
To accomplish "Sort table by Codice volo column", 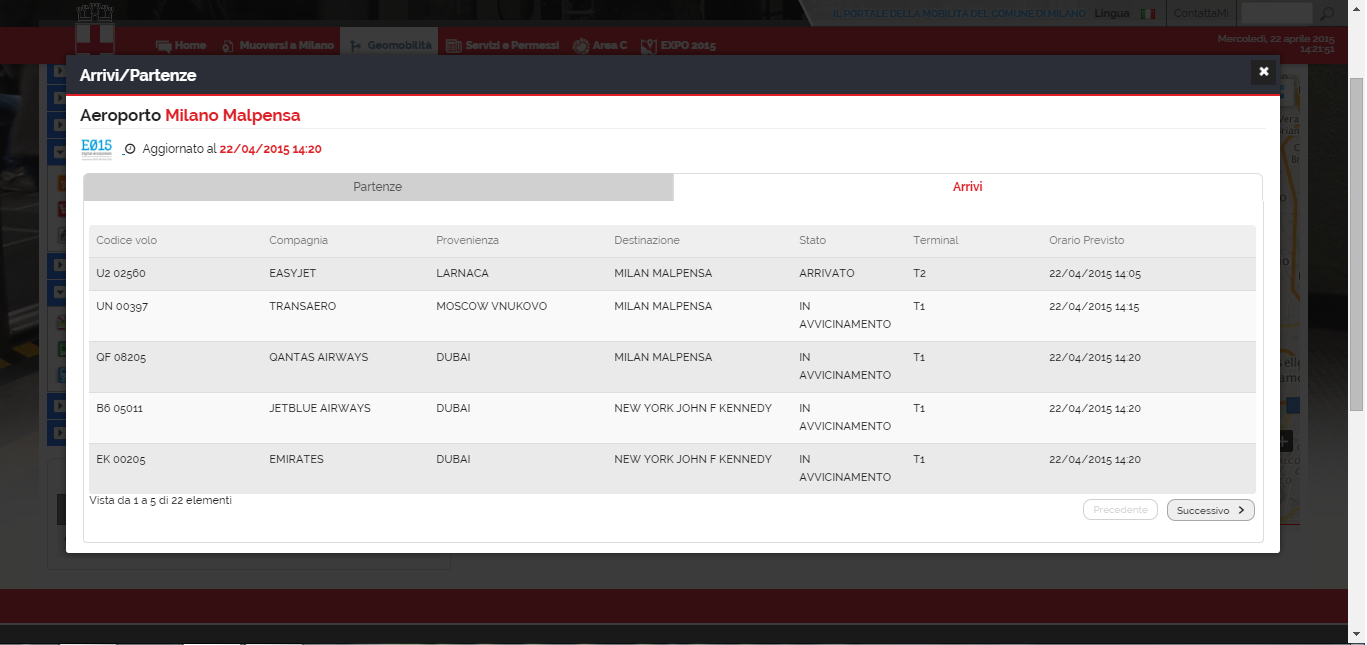I will click(x=127, y=241).
